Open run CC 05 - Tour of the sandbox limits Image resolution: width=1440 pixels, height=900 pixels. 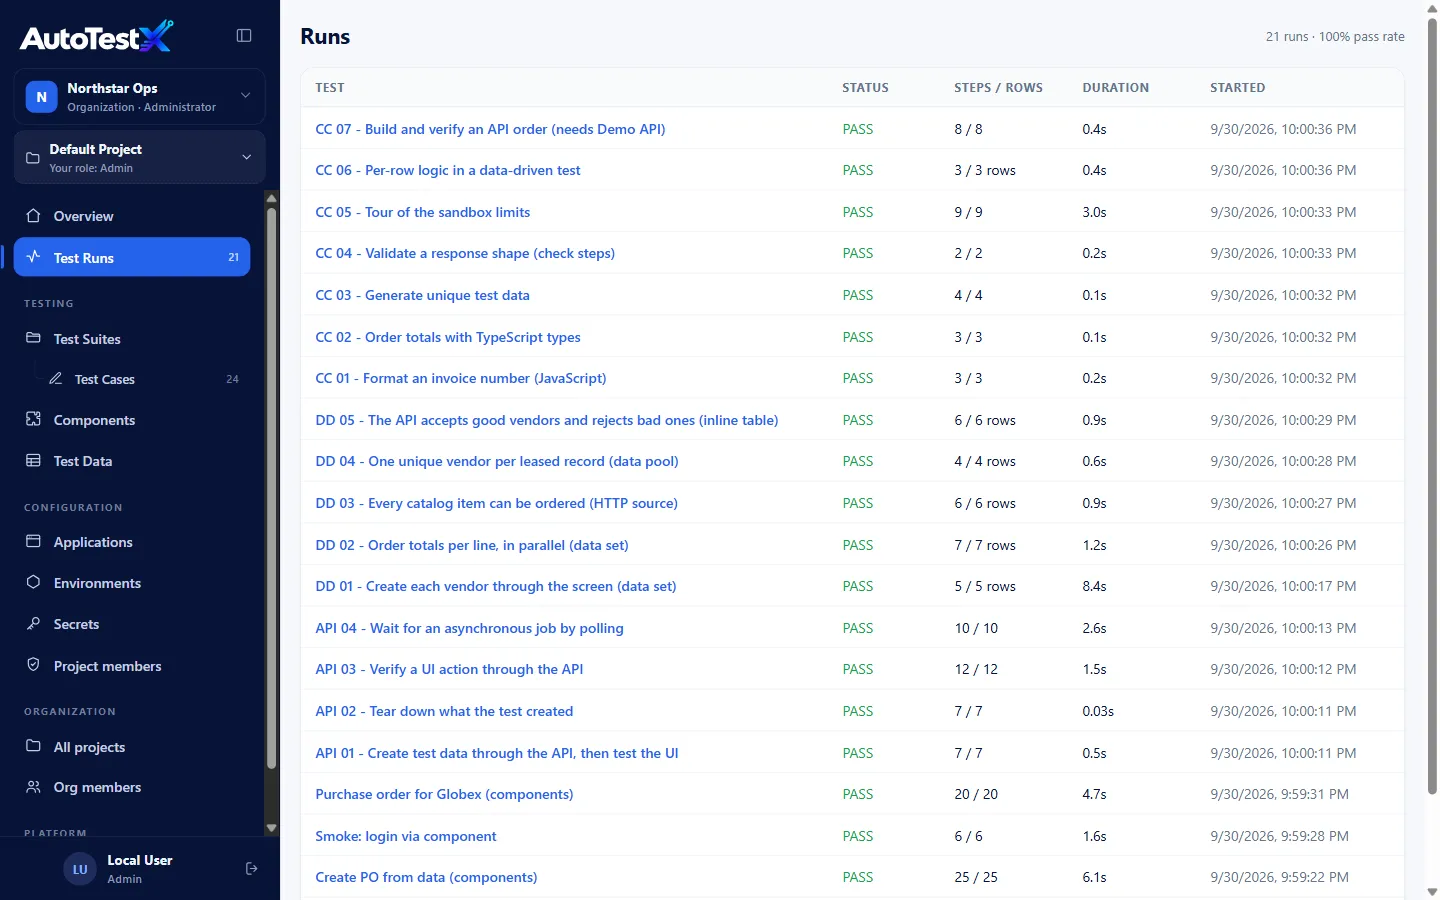tap(423, 212)
